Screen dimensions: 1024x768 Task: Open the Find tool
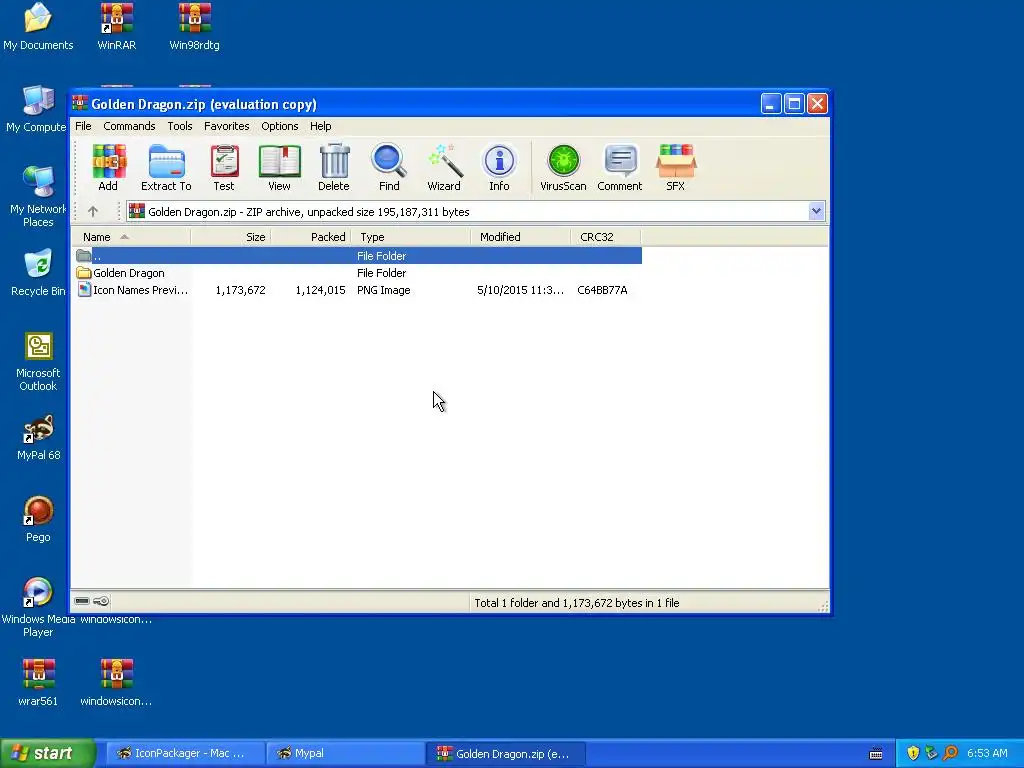tap(389, 167)
